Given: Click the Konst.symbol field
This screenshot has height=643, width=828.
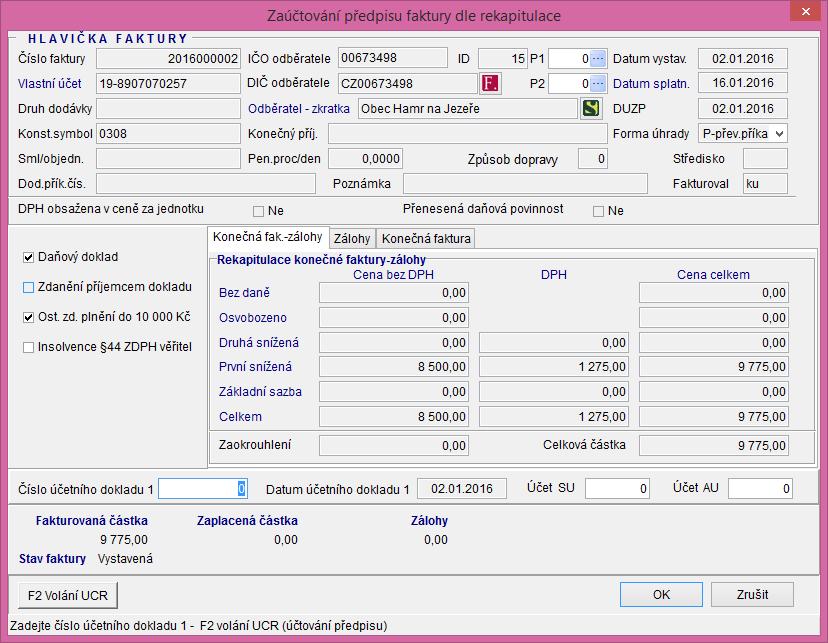Looking at the screenshot, I should coord(168,134).
